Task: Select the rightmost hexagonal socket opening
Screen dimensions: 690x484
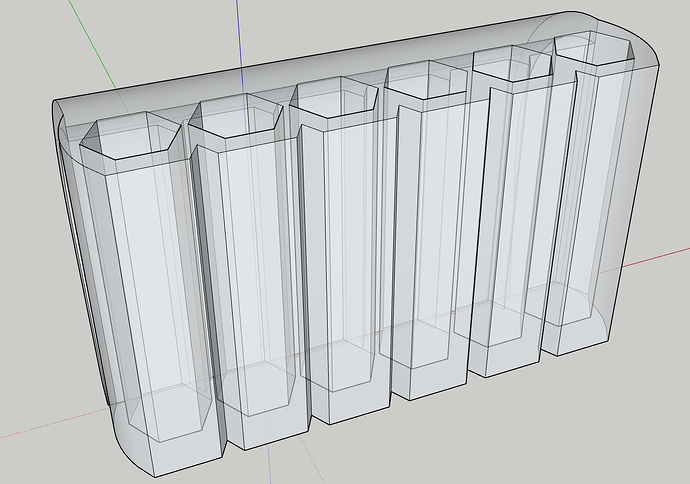Action: click(593, 48)
